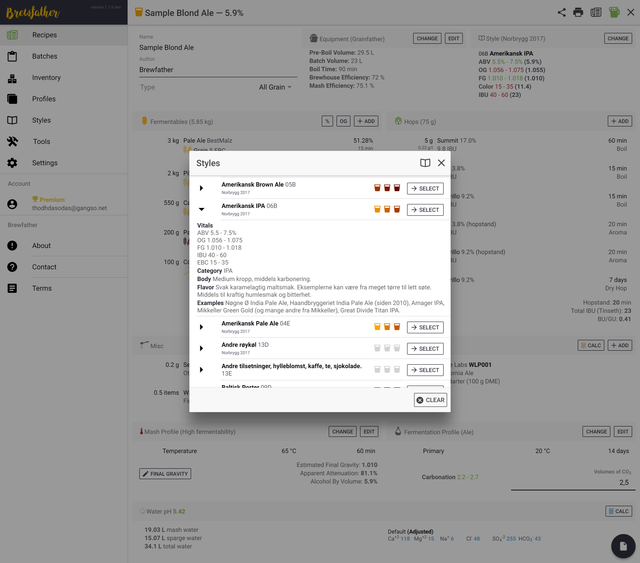Viewport: 640px width, 563px height.
Task: Expand the Amerikansk Brown Ale row
Action: pyautogui.click(x=201, y=188)
